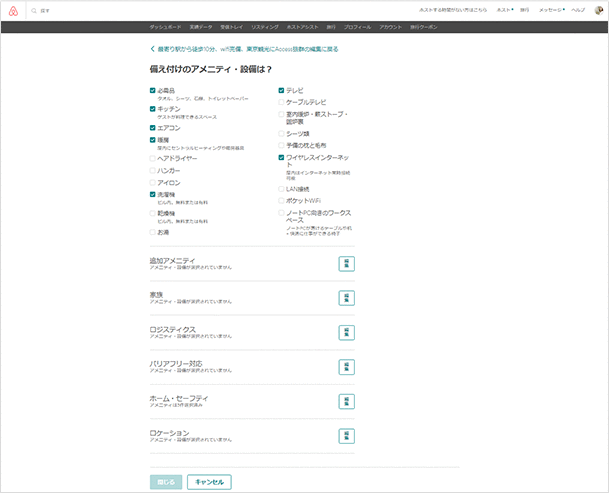Edit the バリアフリー対応 section
Screen dimensions: 609x493
click(x=346, y=367)
